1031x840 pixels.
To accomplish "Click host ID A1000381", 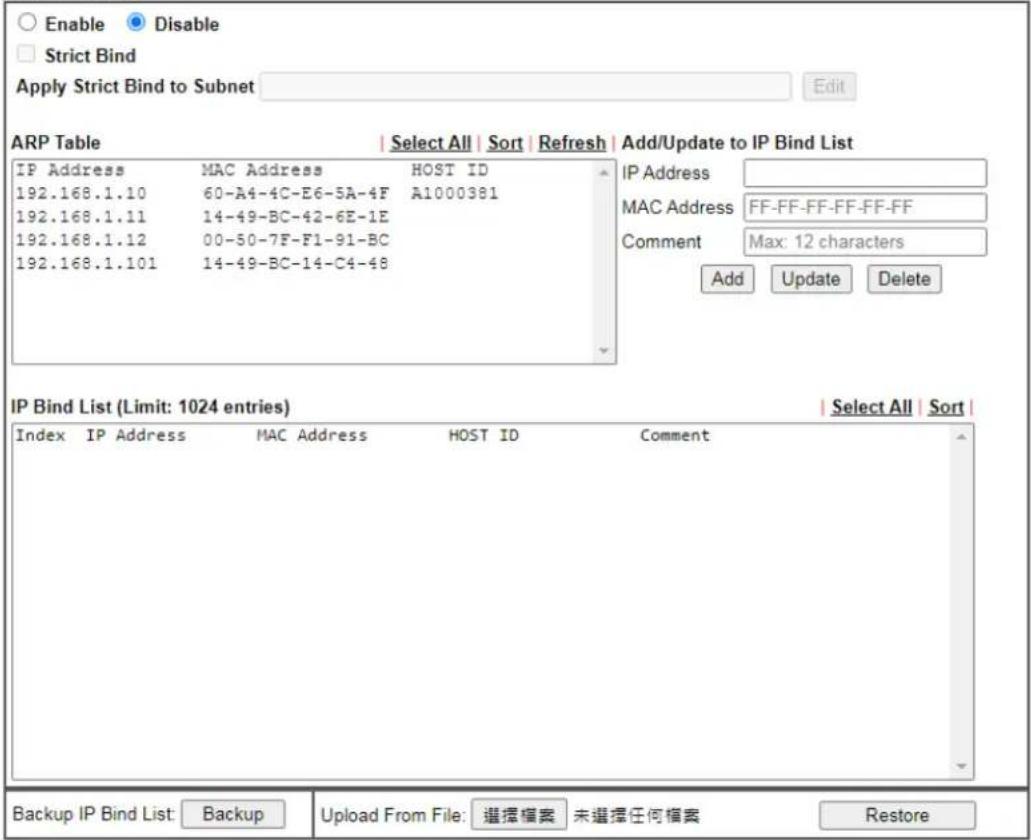I will click(455, 193).
